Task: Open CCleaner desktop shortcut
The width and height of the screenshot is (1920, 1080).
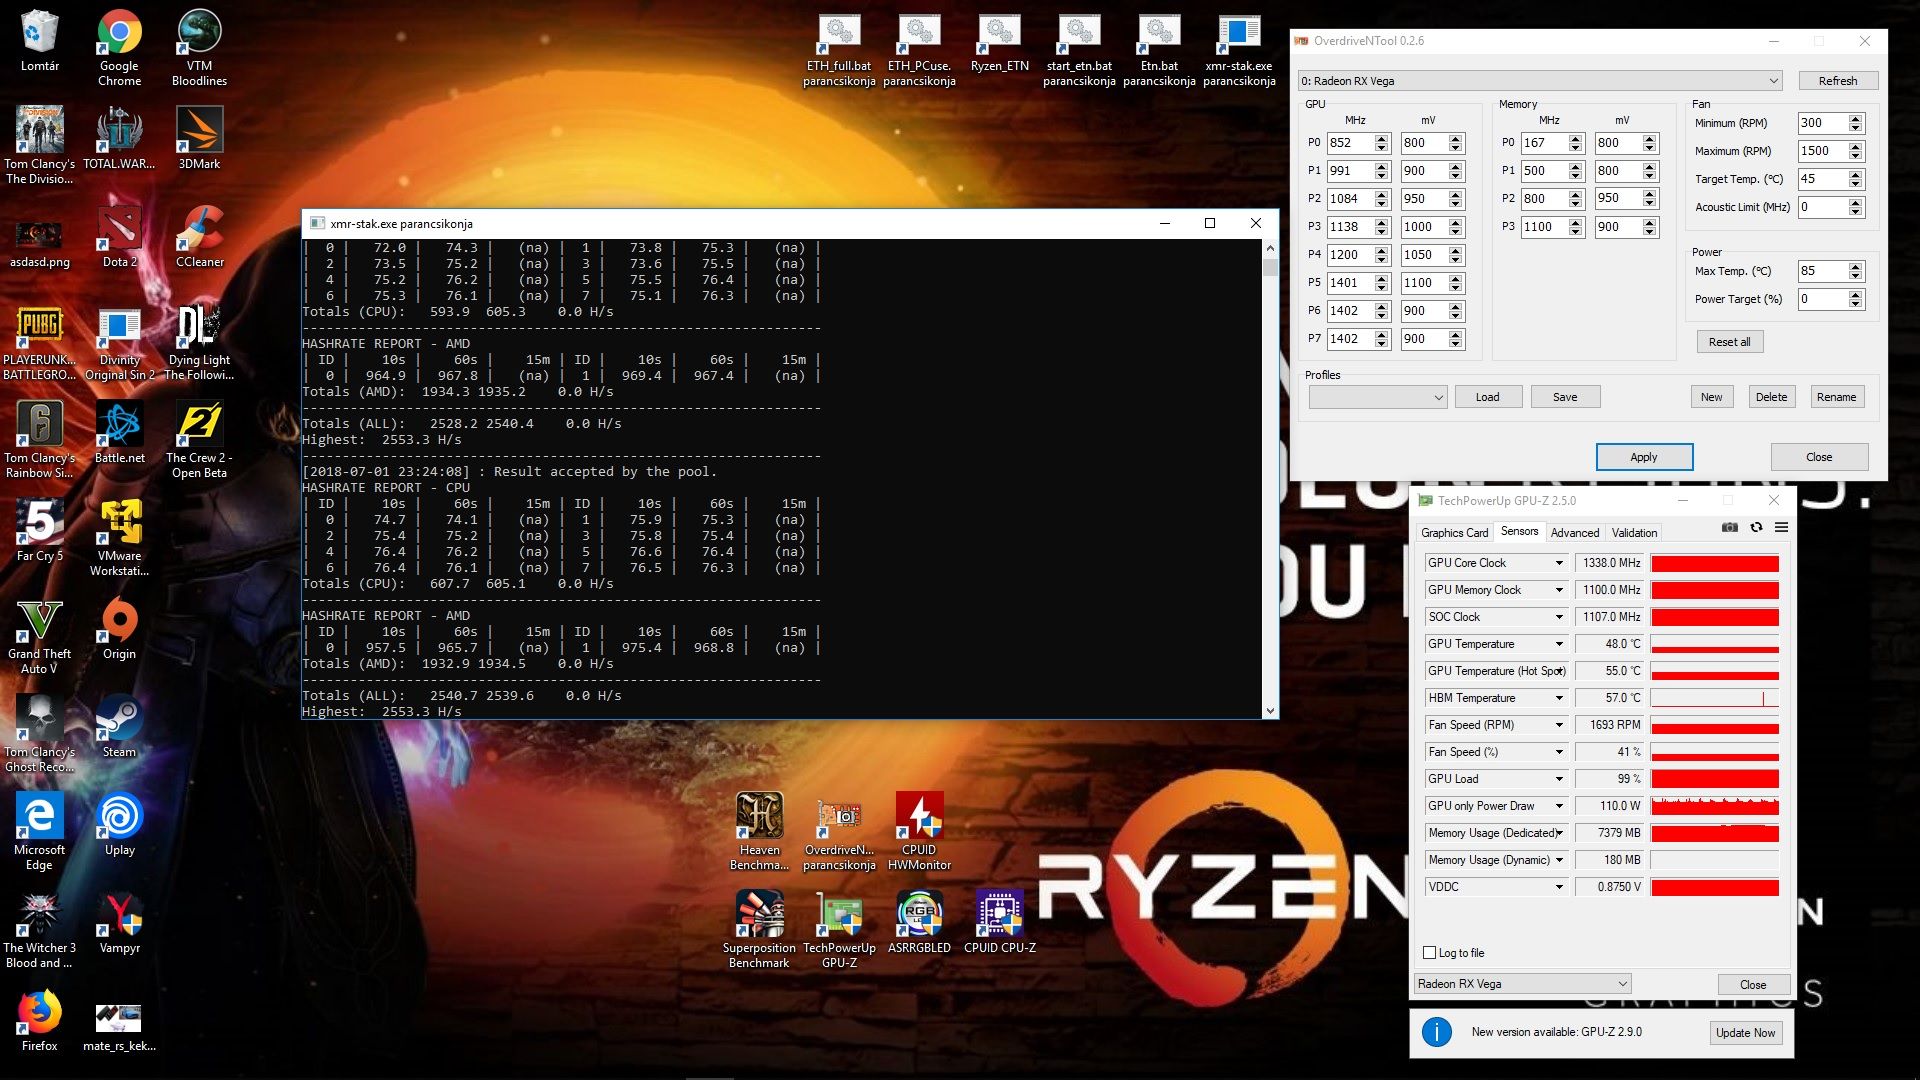Action: pos(199,236)
